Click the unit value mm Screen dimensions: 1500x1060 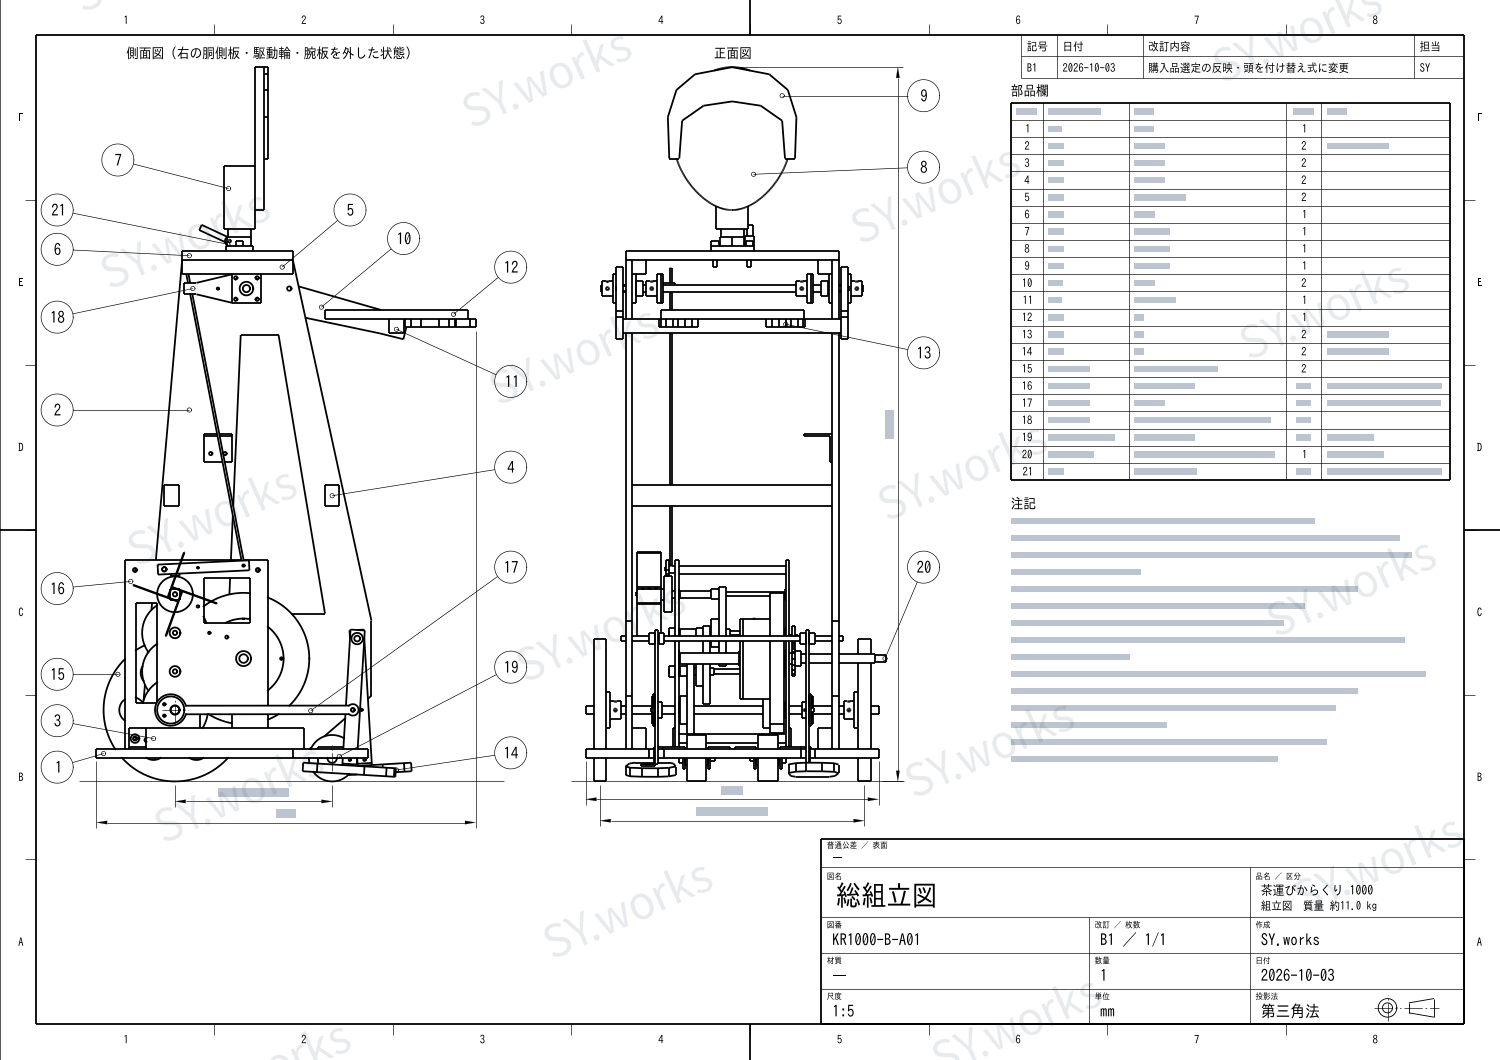tap(1107, 1011)
